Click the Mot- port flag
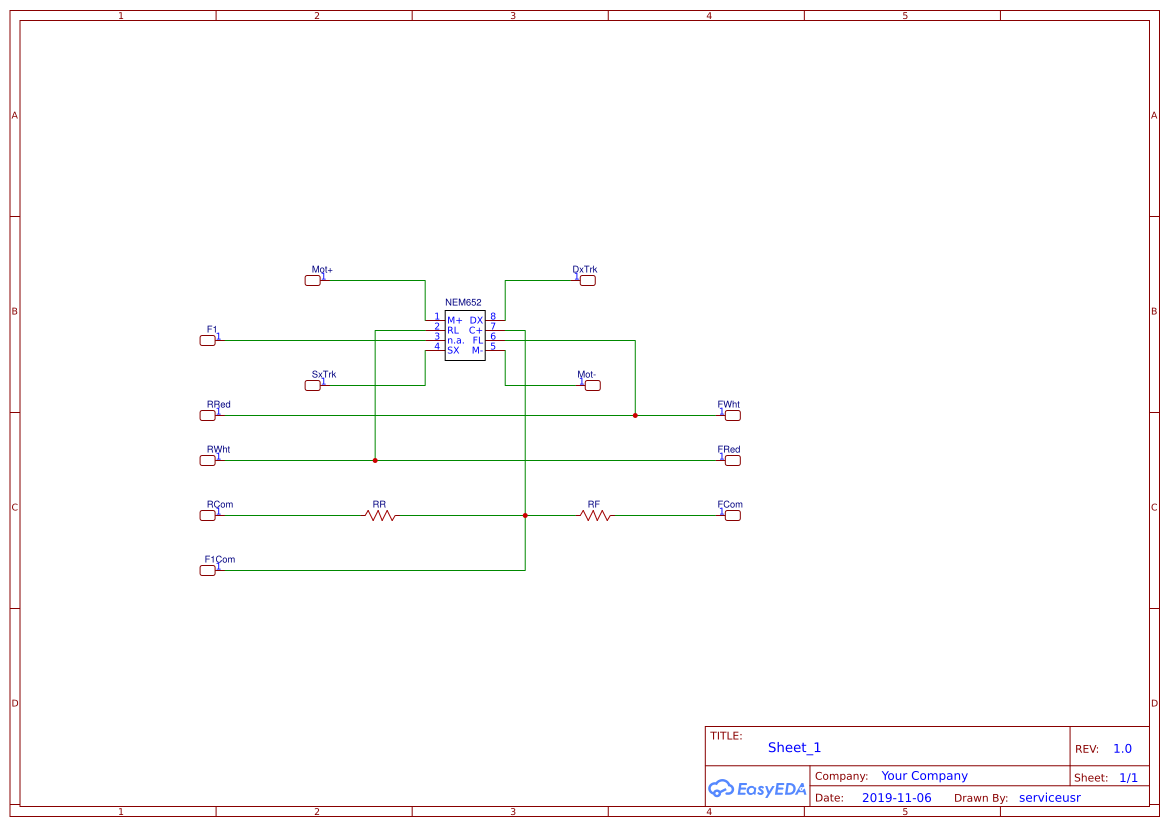 click(x=591, y=385)
